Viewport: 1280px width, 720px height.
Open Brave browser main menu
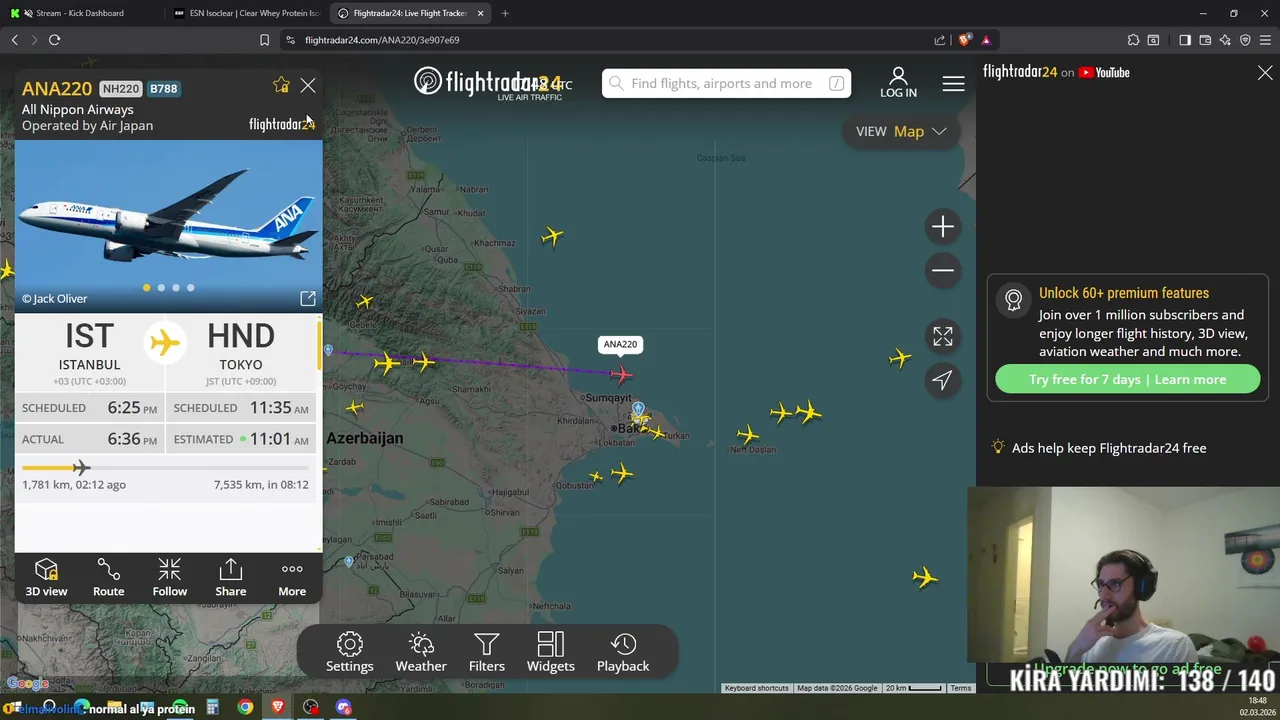point(1265,40)
